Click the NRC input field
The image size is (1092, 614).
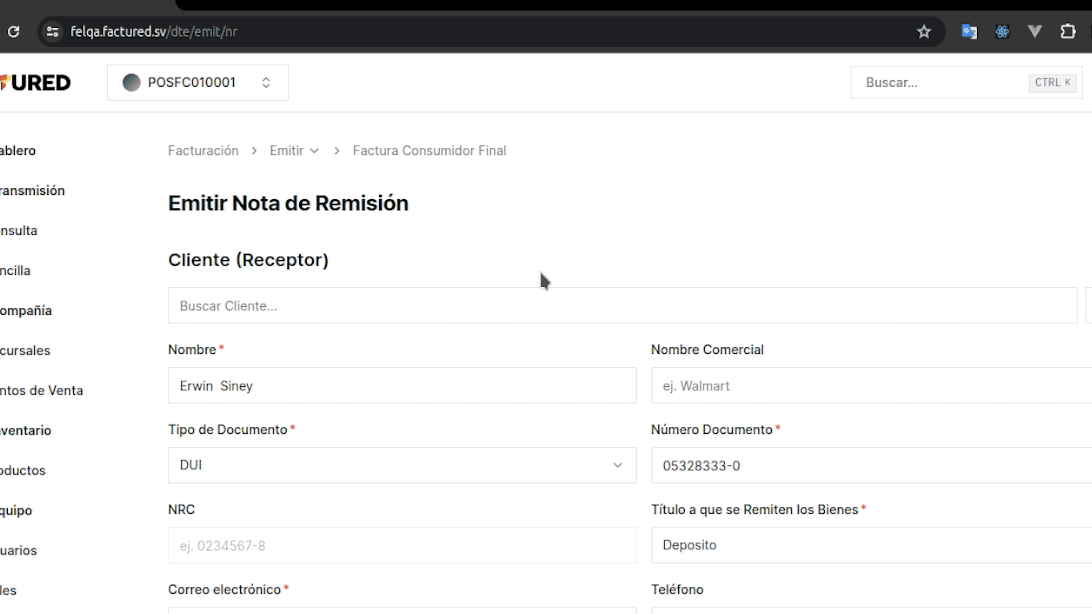(401, 546)
